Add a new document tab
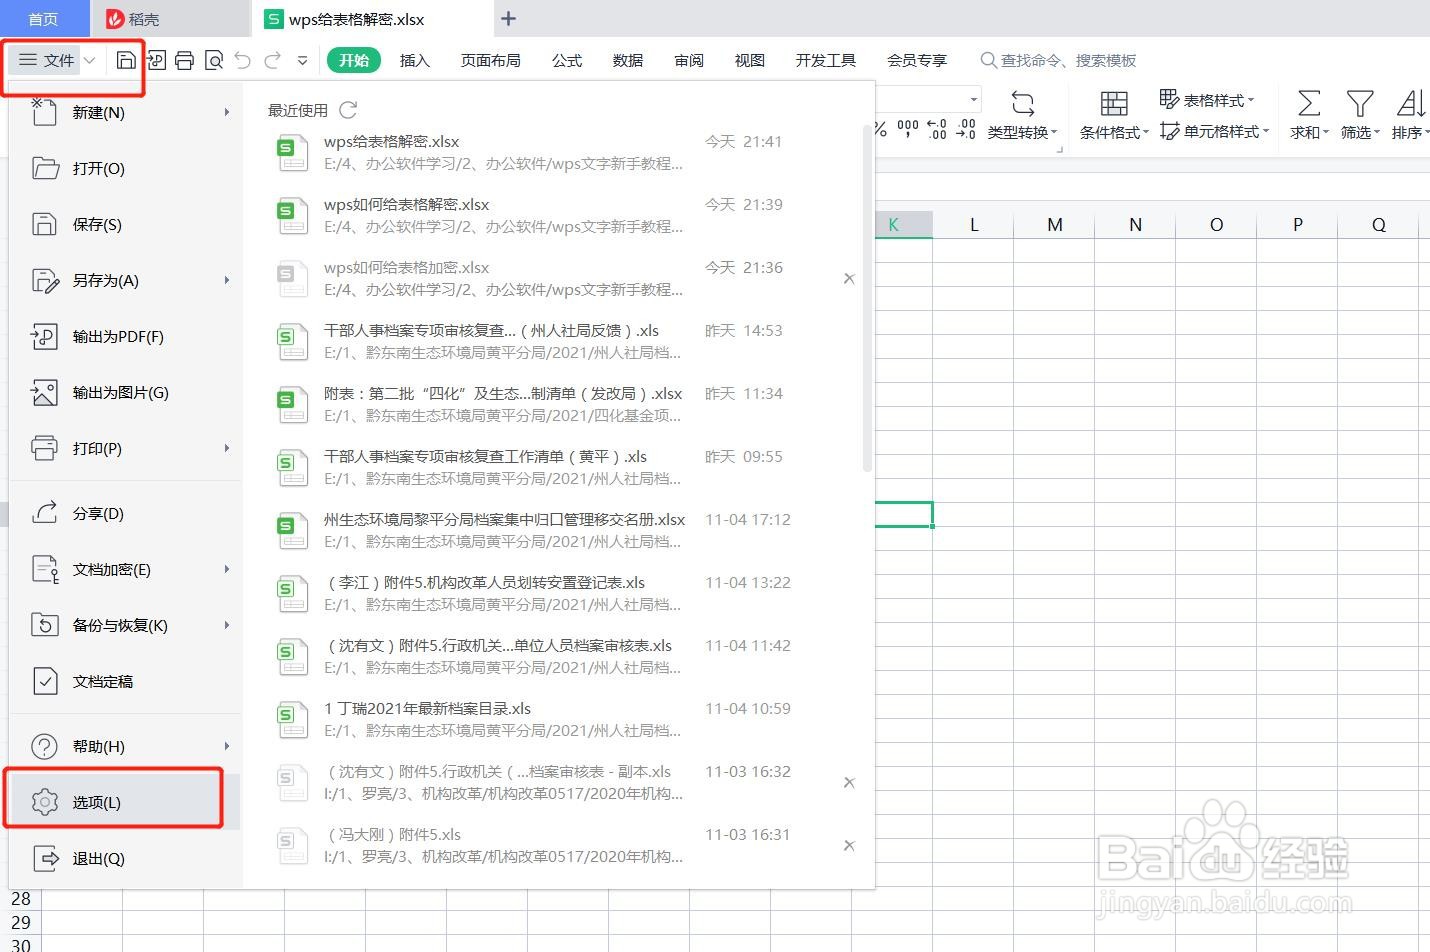This screenshot has height=952, width=1430. coord(508,19)
